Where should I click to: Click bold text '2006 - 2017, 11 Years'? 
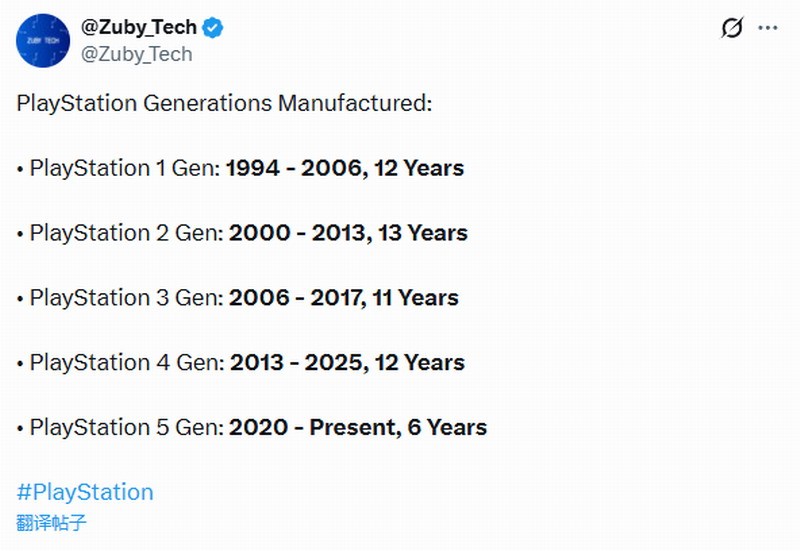click(344, 298)
